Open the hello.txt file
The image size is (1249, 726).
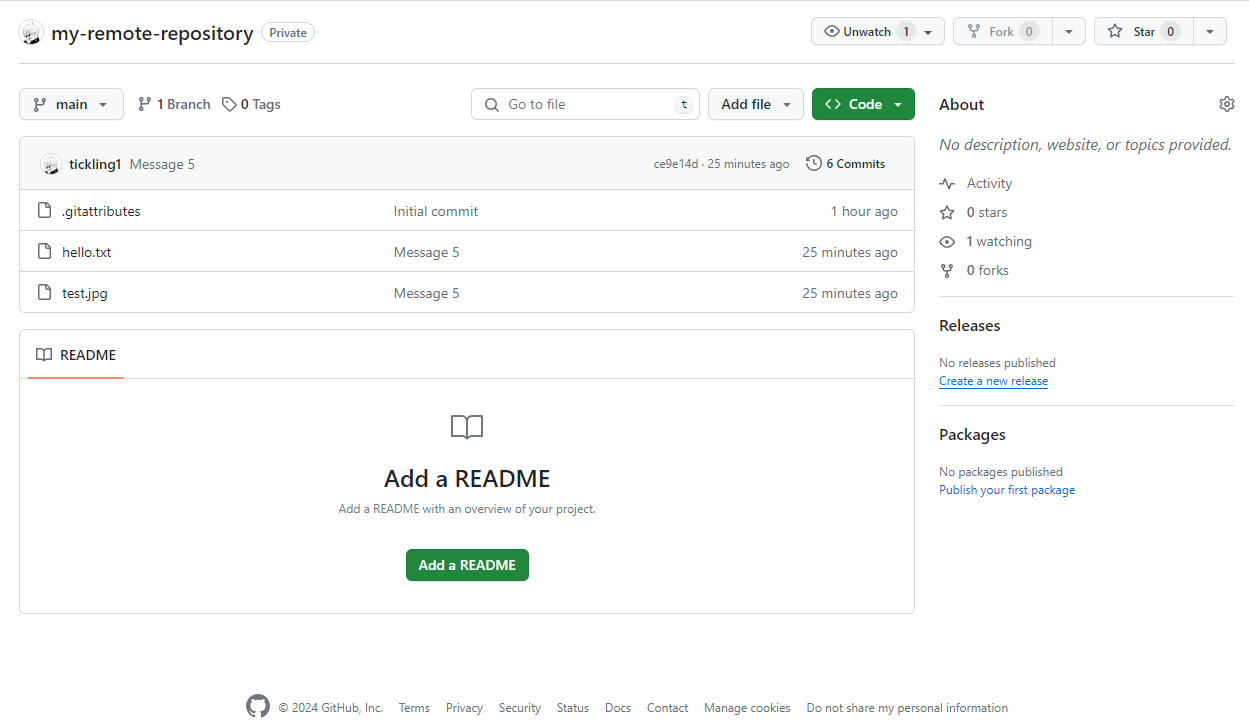[x=87, y=252]
